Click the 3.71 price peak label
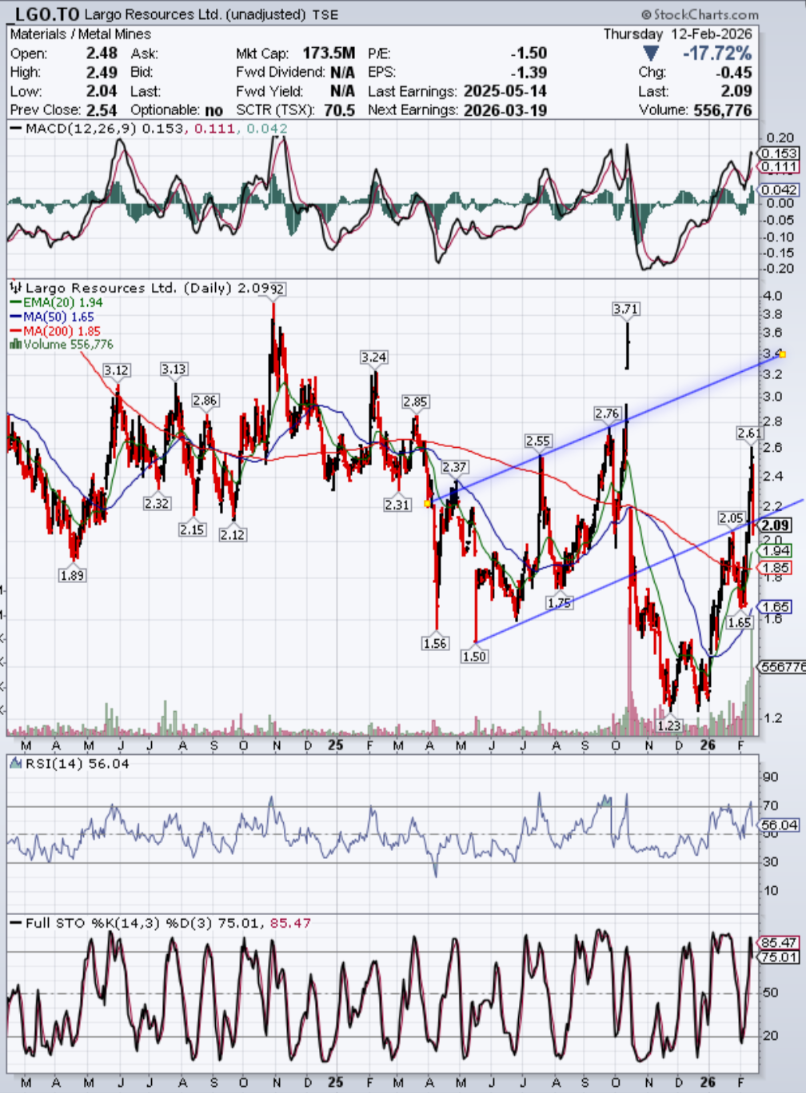Viewport: 806px width, 1093px height. 625,308
